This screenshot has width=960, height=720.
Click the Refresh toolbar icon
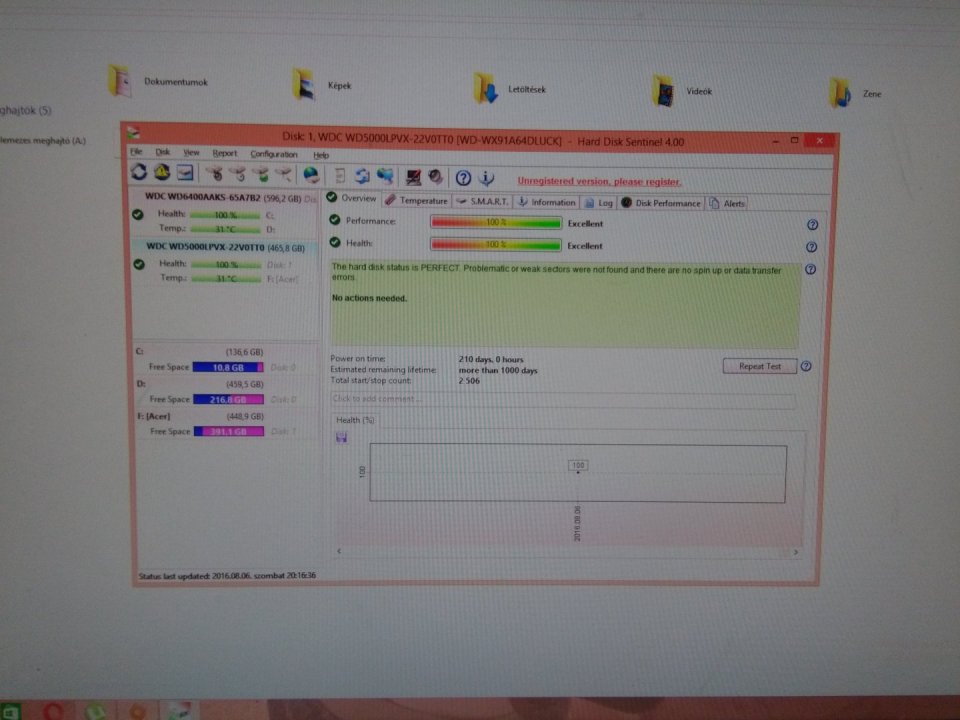tap(139, 173)
